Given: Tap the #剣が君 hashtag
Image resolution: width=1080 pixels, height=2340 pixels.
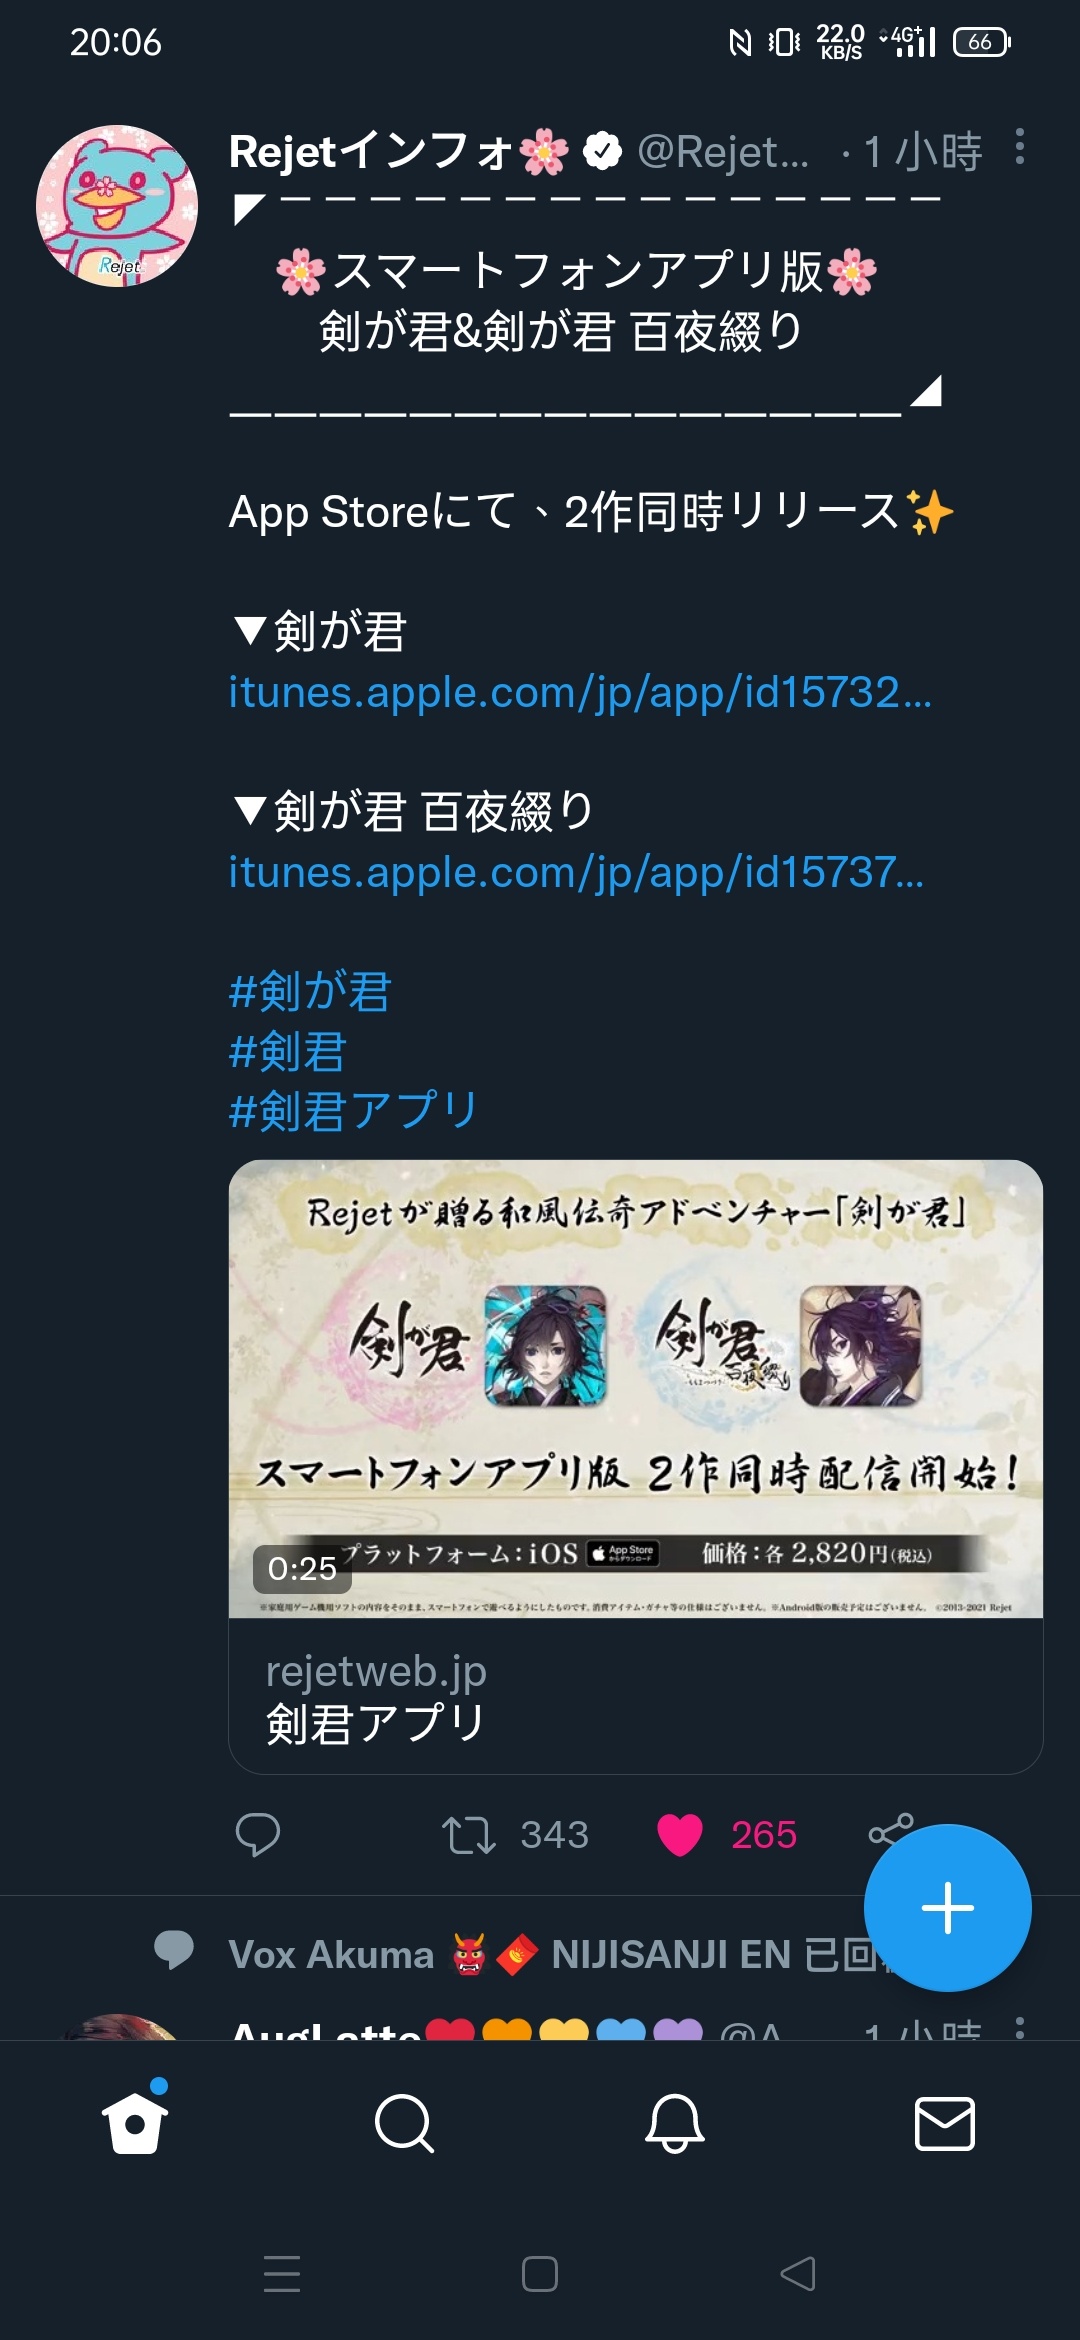Looking at the screenshot, I should (310, 991).
